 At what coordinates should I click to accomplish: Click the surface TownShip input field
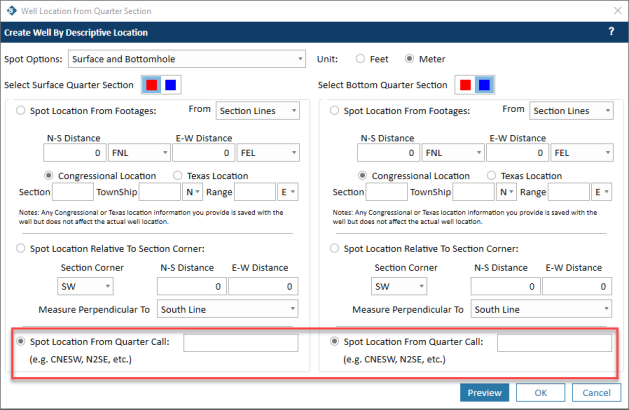[160, 192]
